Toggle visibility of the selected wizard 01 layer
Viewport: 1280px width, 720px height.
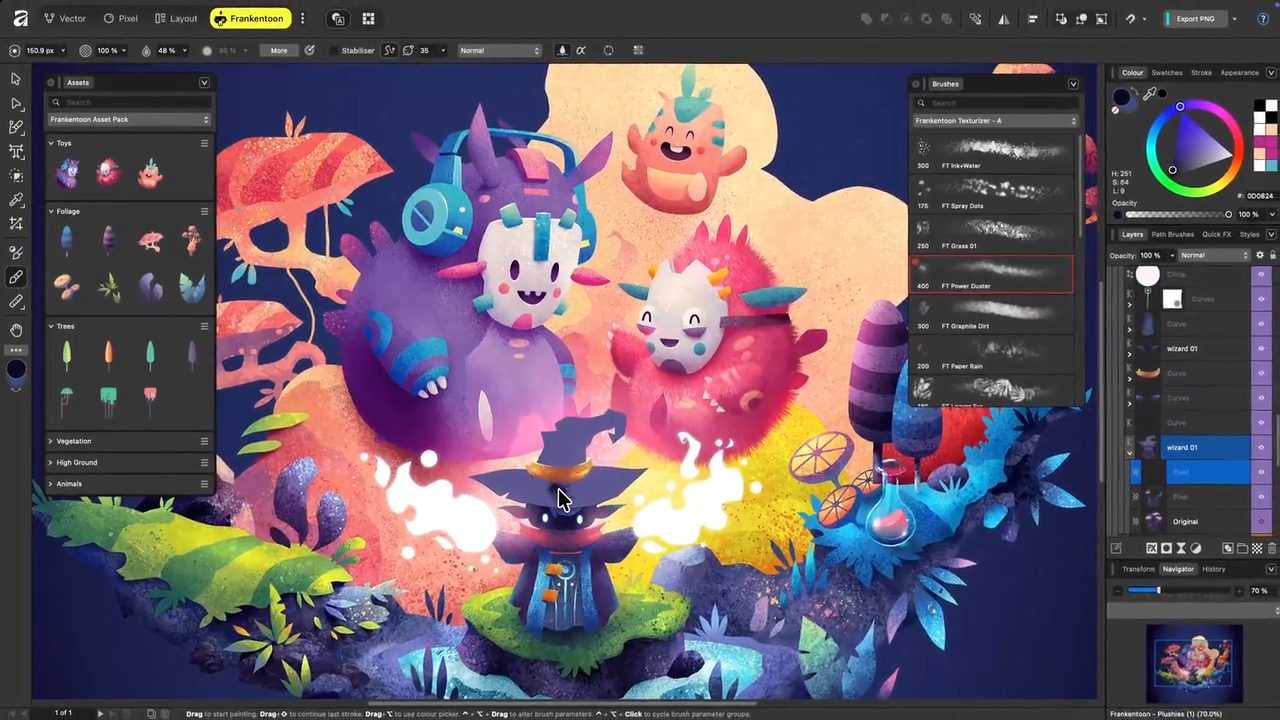pyautogui.click(x=1260, y=447)
